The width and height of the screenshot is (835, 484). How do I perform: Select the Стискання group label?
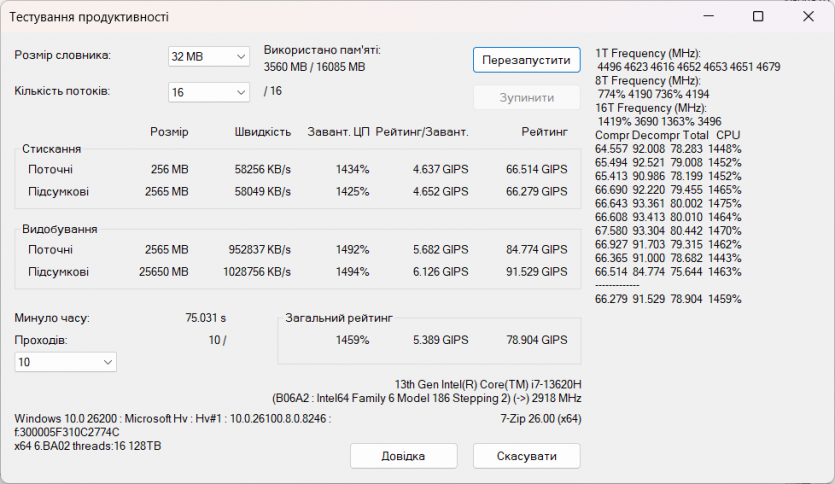point(52,148)
